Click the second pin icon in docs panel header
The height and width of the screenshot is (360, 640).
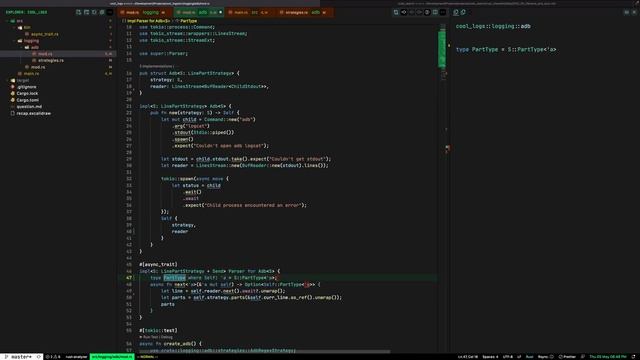point(463,12)
